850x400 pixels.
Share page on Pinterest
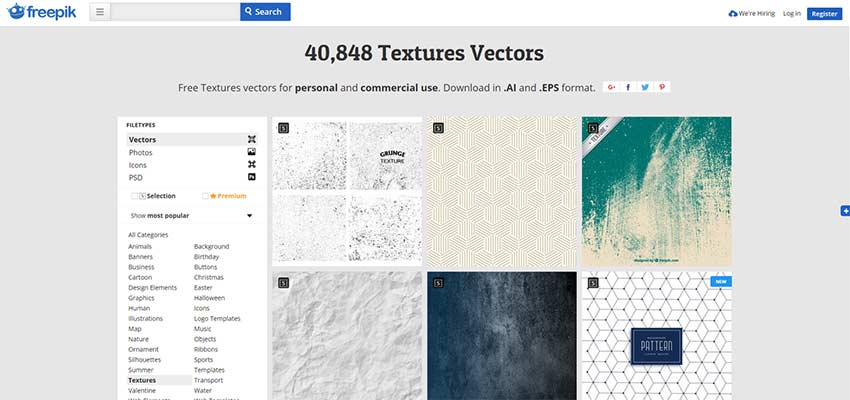pos(662,87)
